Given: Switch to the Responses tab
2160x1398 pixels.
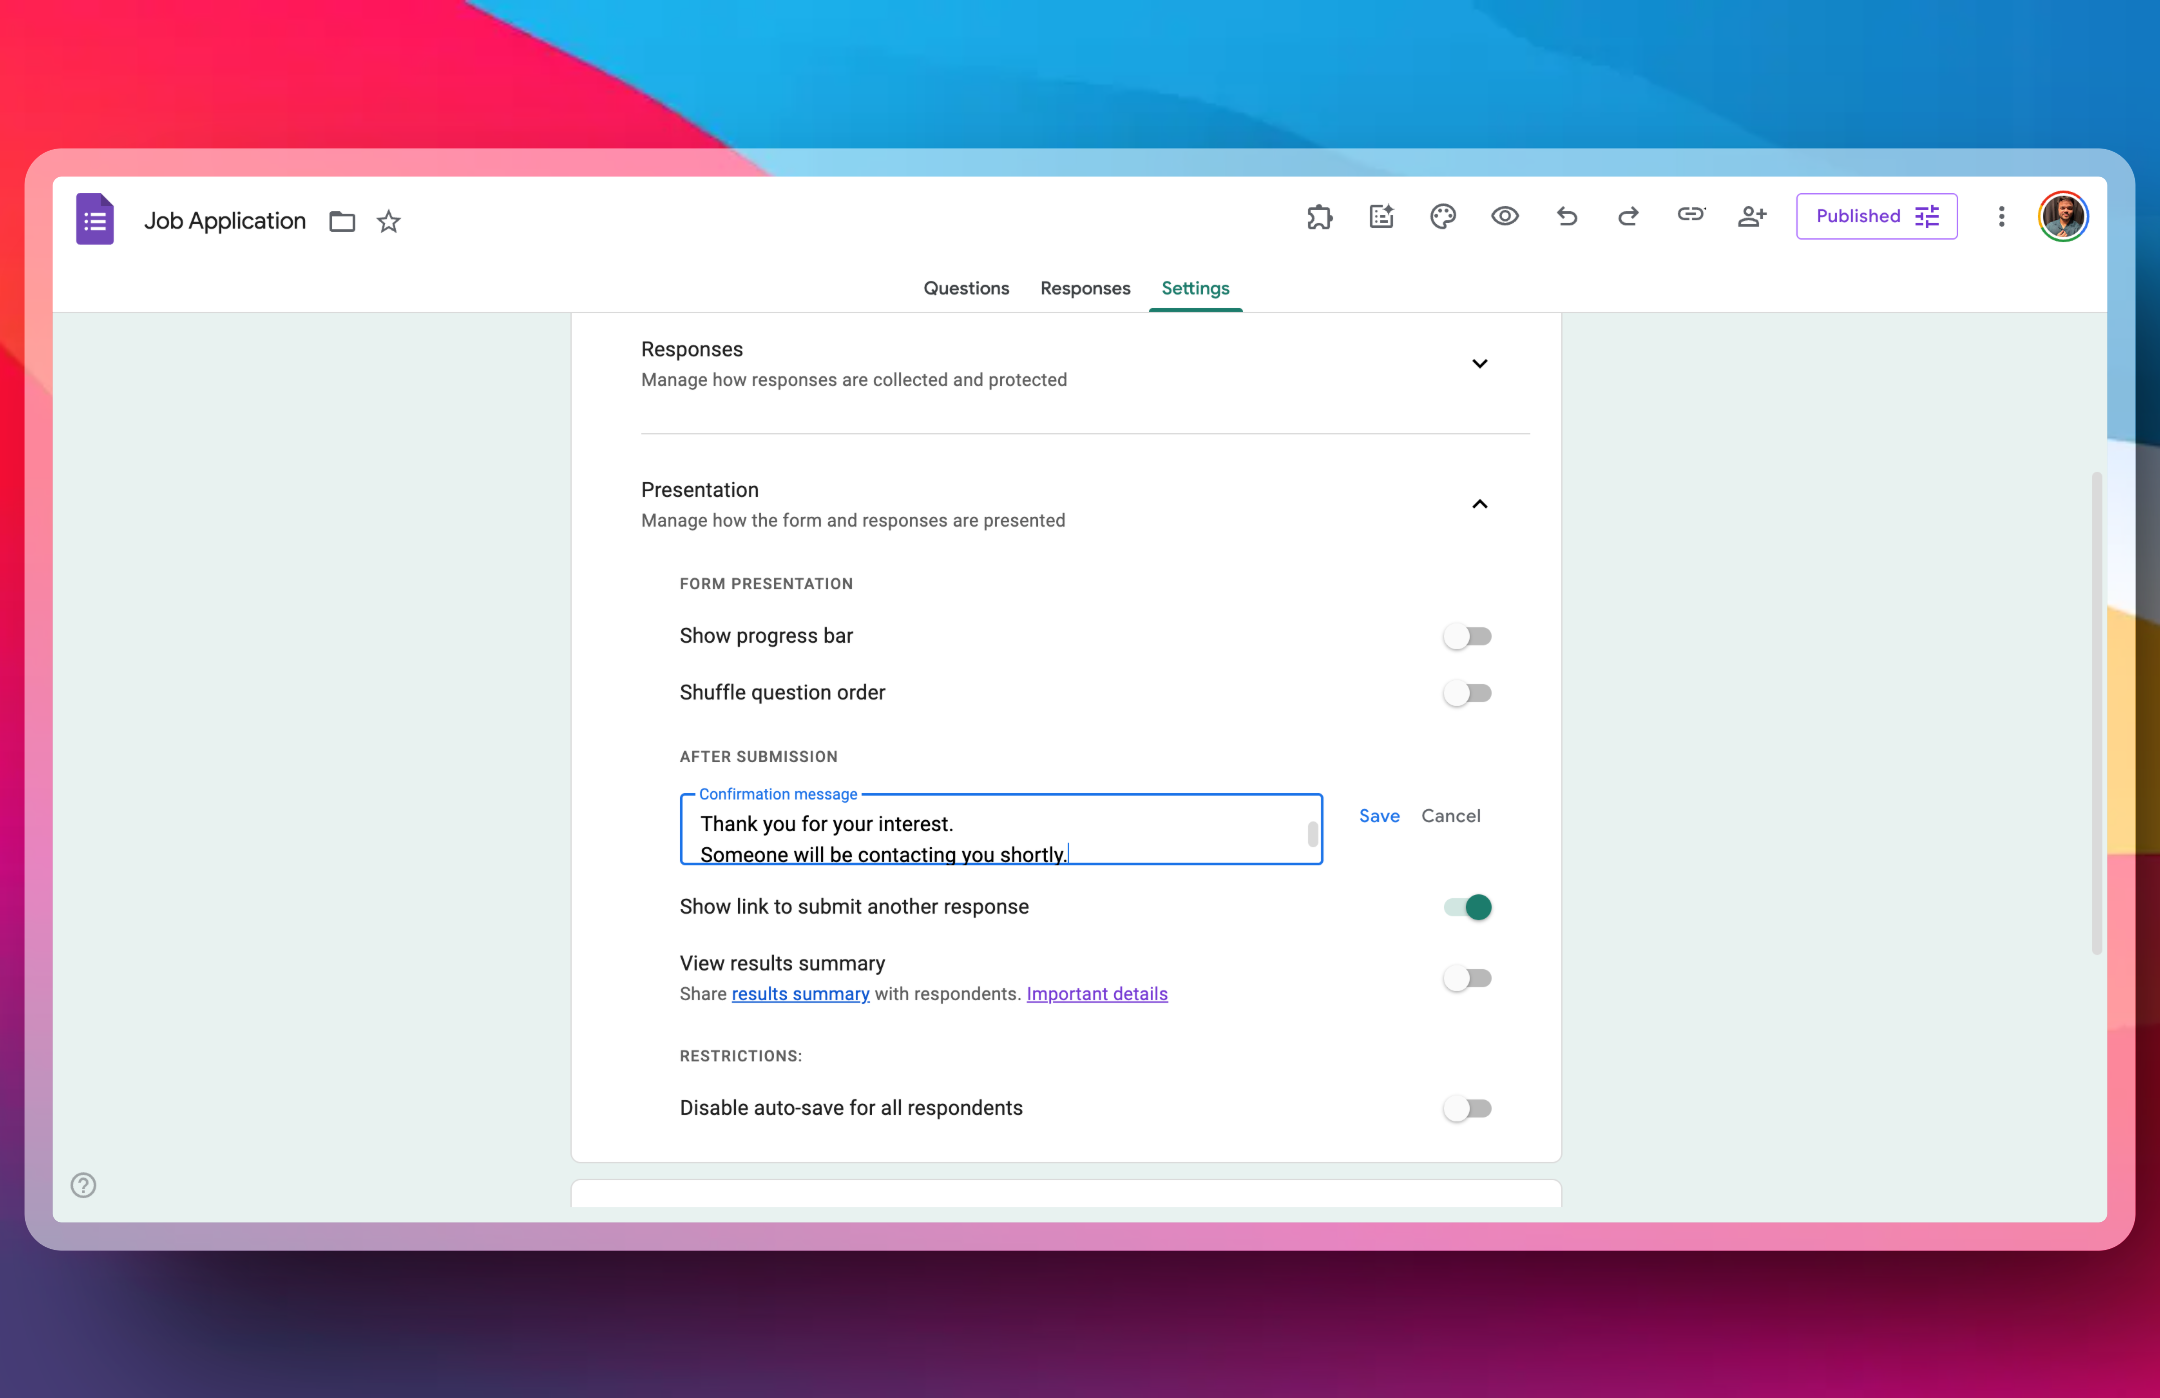Looking at the screenshot, I should 1084,288.
